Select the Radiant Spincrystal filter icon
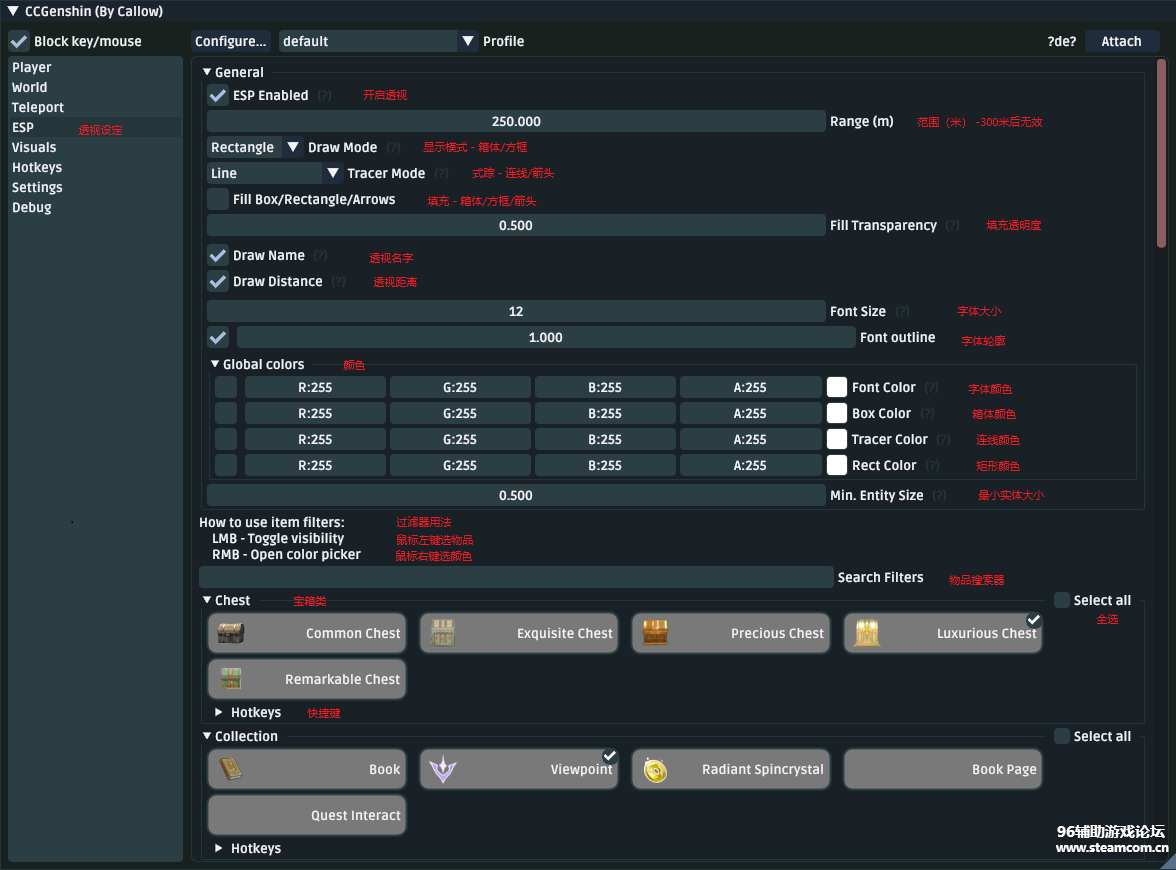 click(x=655, y=769)
